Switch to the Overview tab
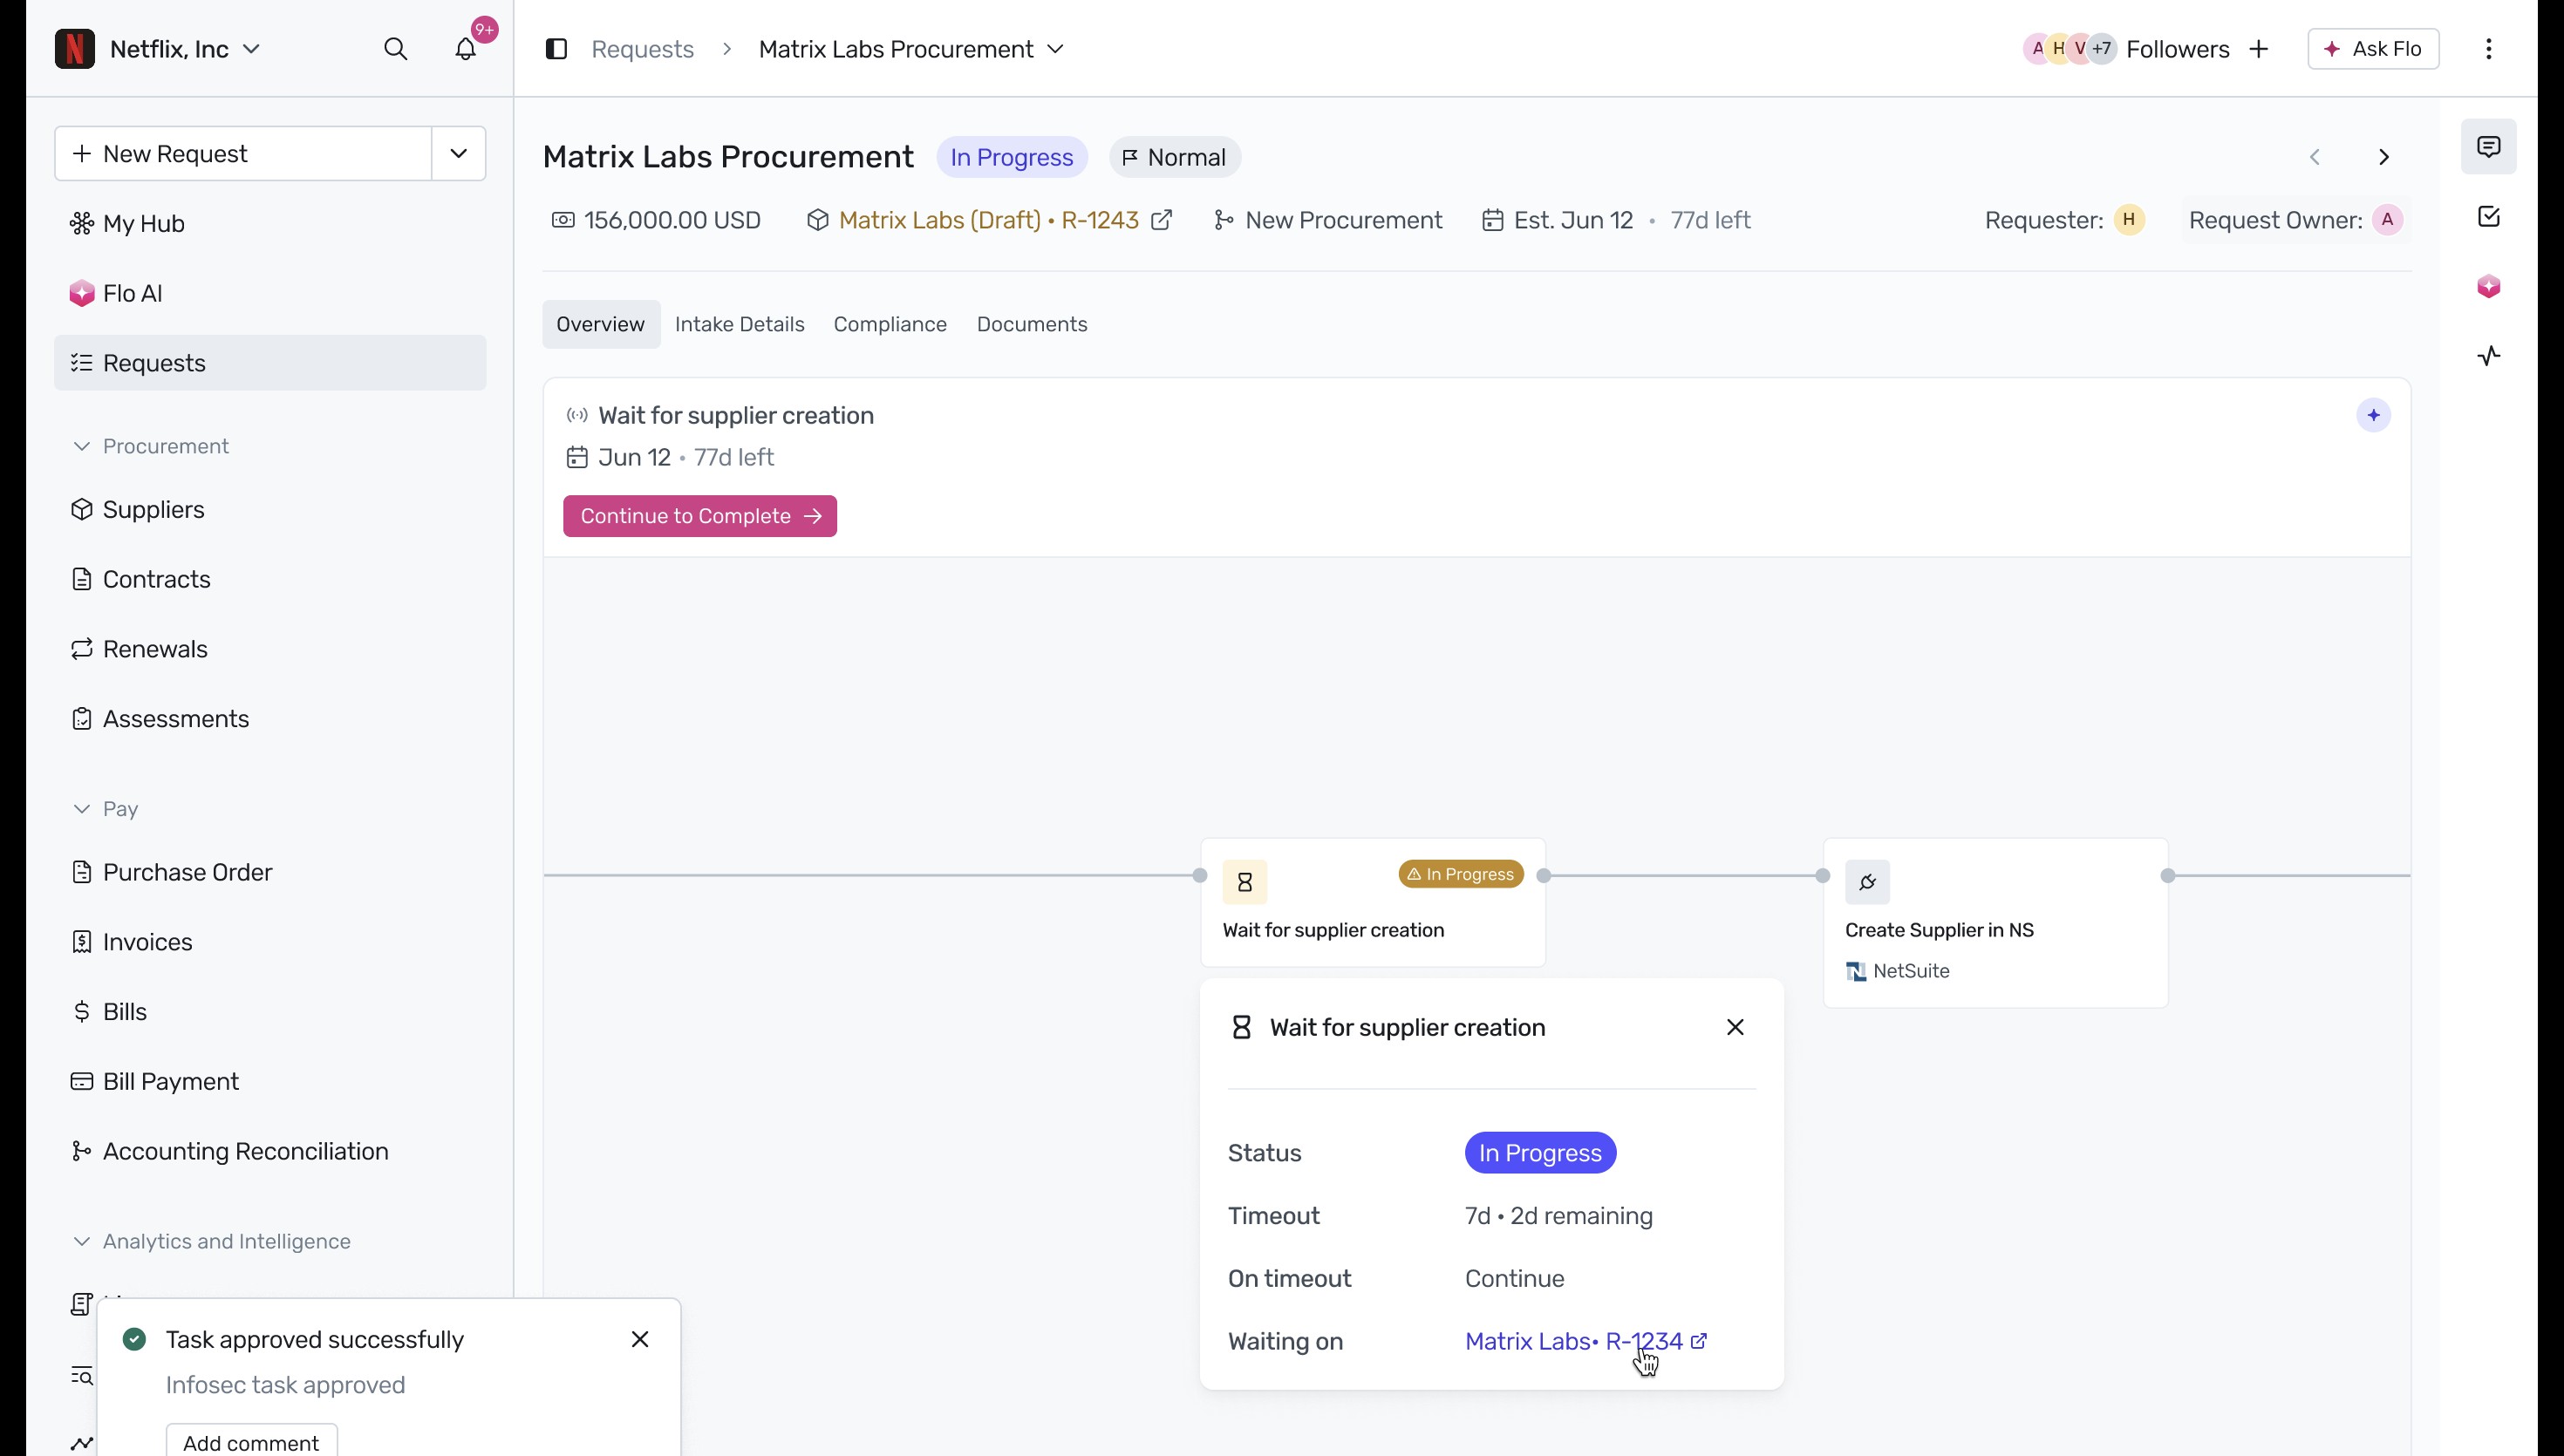Image resolution: width=2564 pixels, height=1456 pixels. [601, 324]
